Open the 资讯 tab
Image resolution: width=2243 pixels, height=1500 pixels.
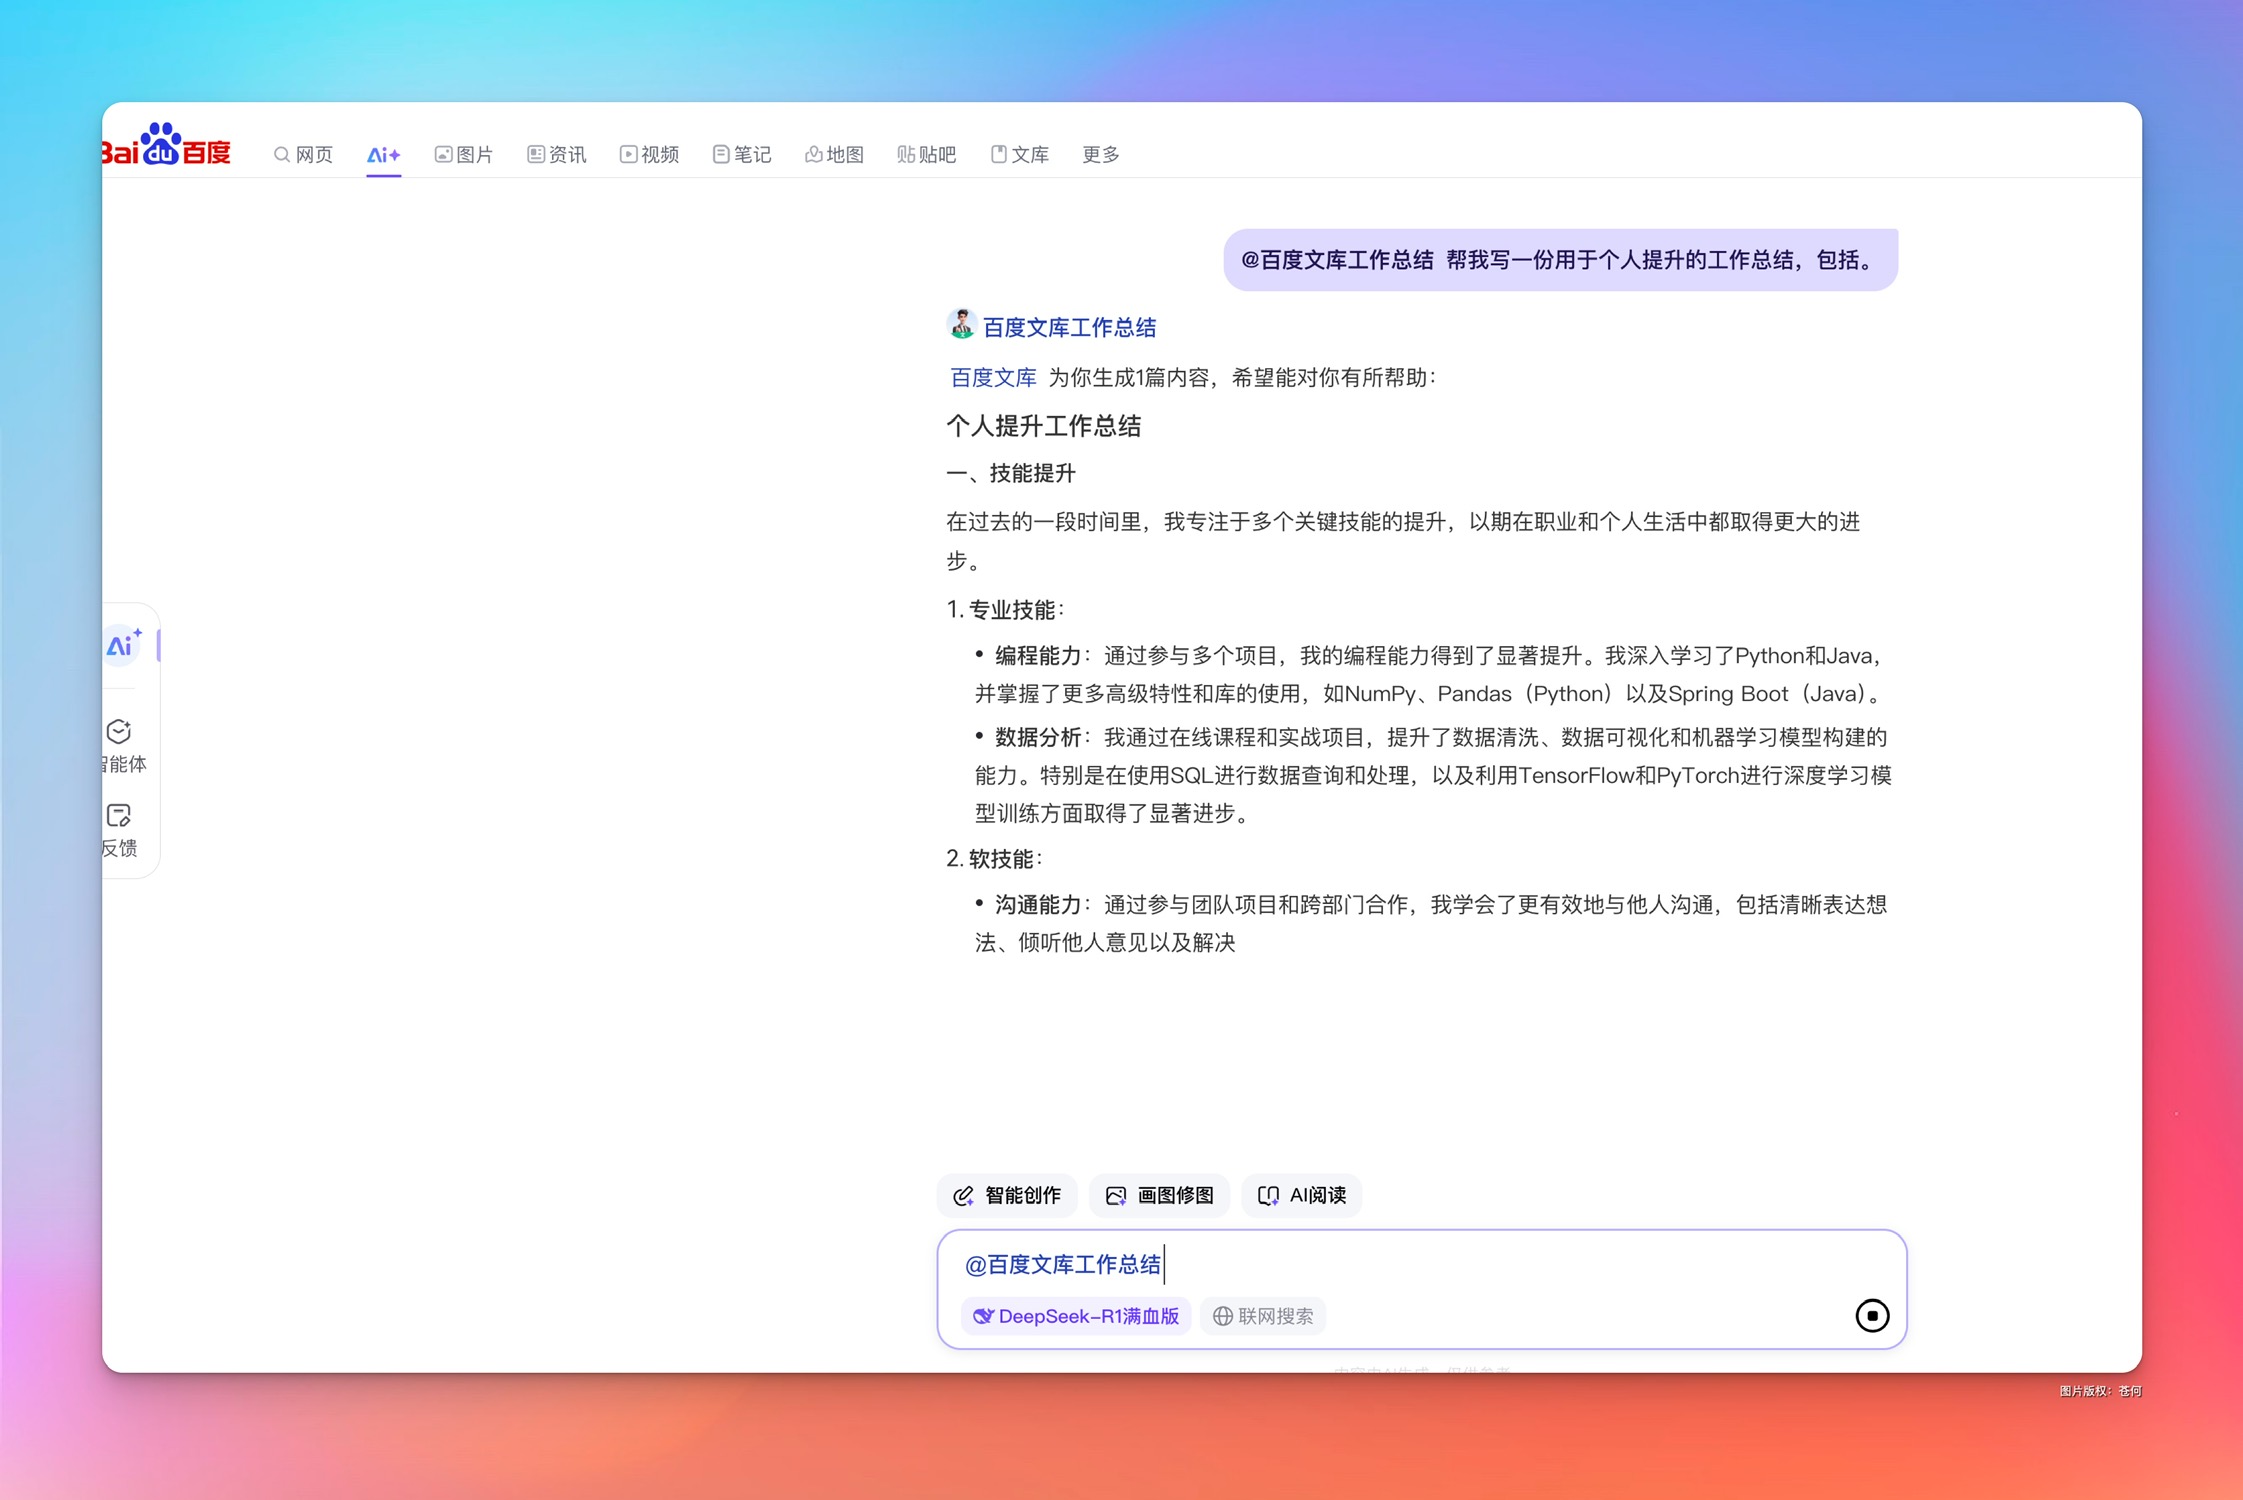click(557, 154)
